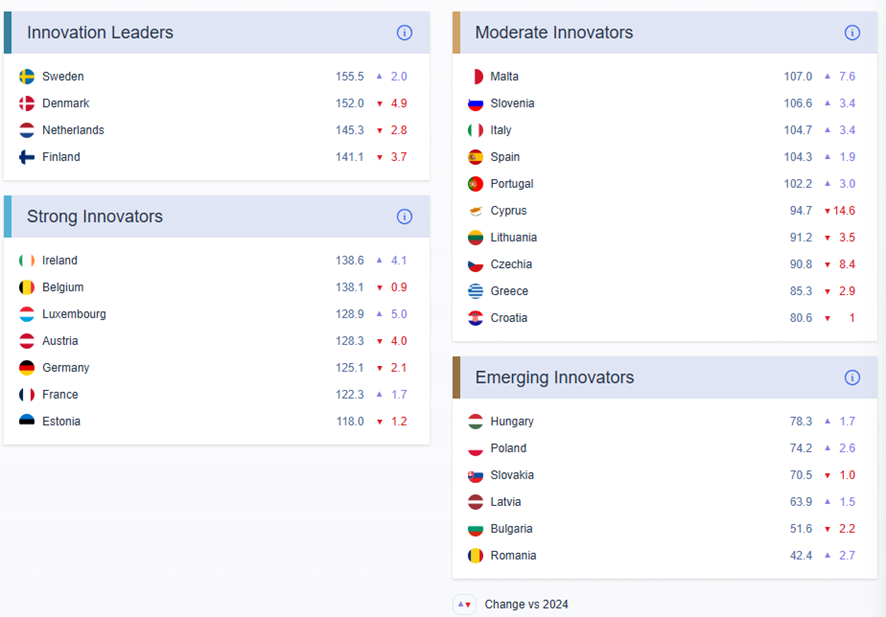Click the Moderate Innovators panel title

pyautogui.click(x=554, y=33)
